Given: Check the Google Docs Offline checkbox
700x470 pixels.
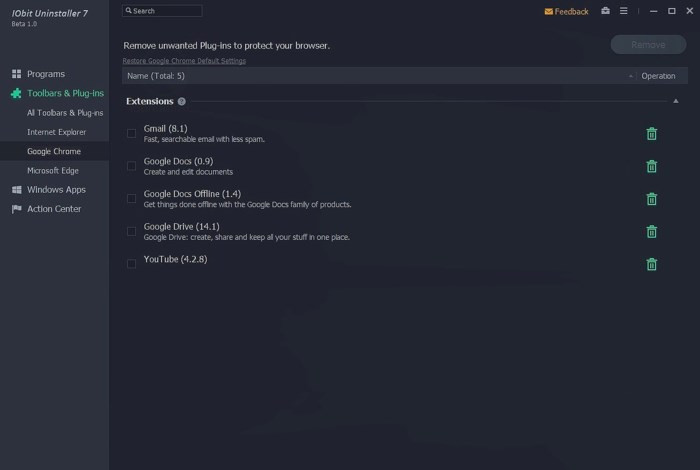Looking at the screenshot, I should click(131, 199).
